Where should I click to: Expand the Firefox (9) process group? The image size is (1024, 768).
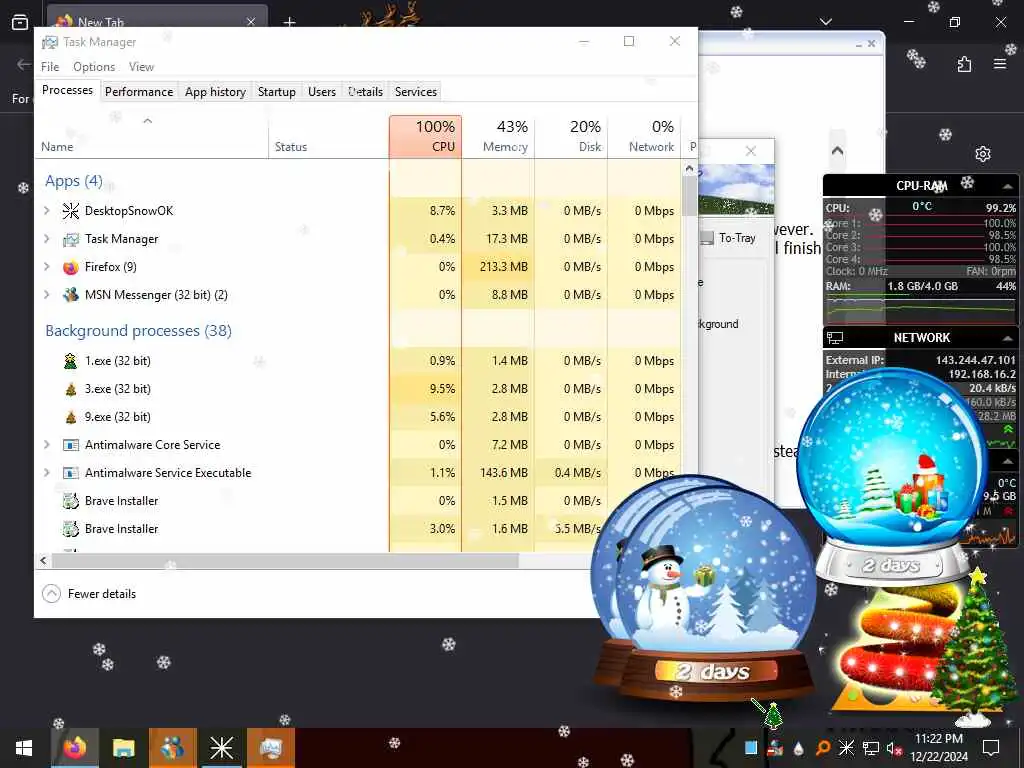tap(47, 266)
